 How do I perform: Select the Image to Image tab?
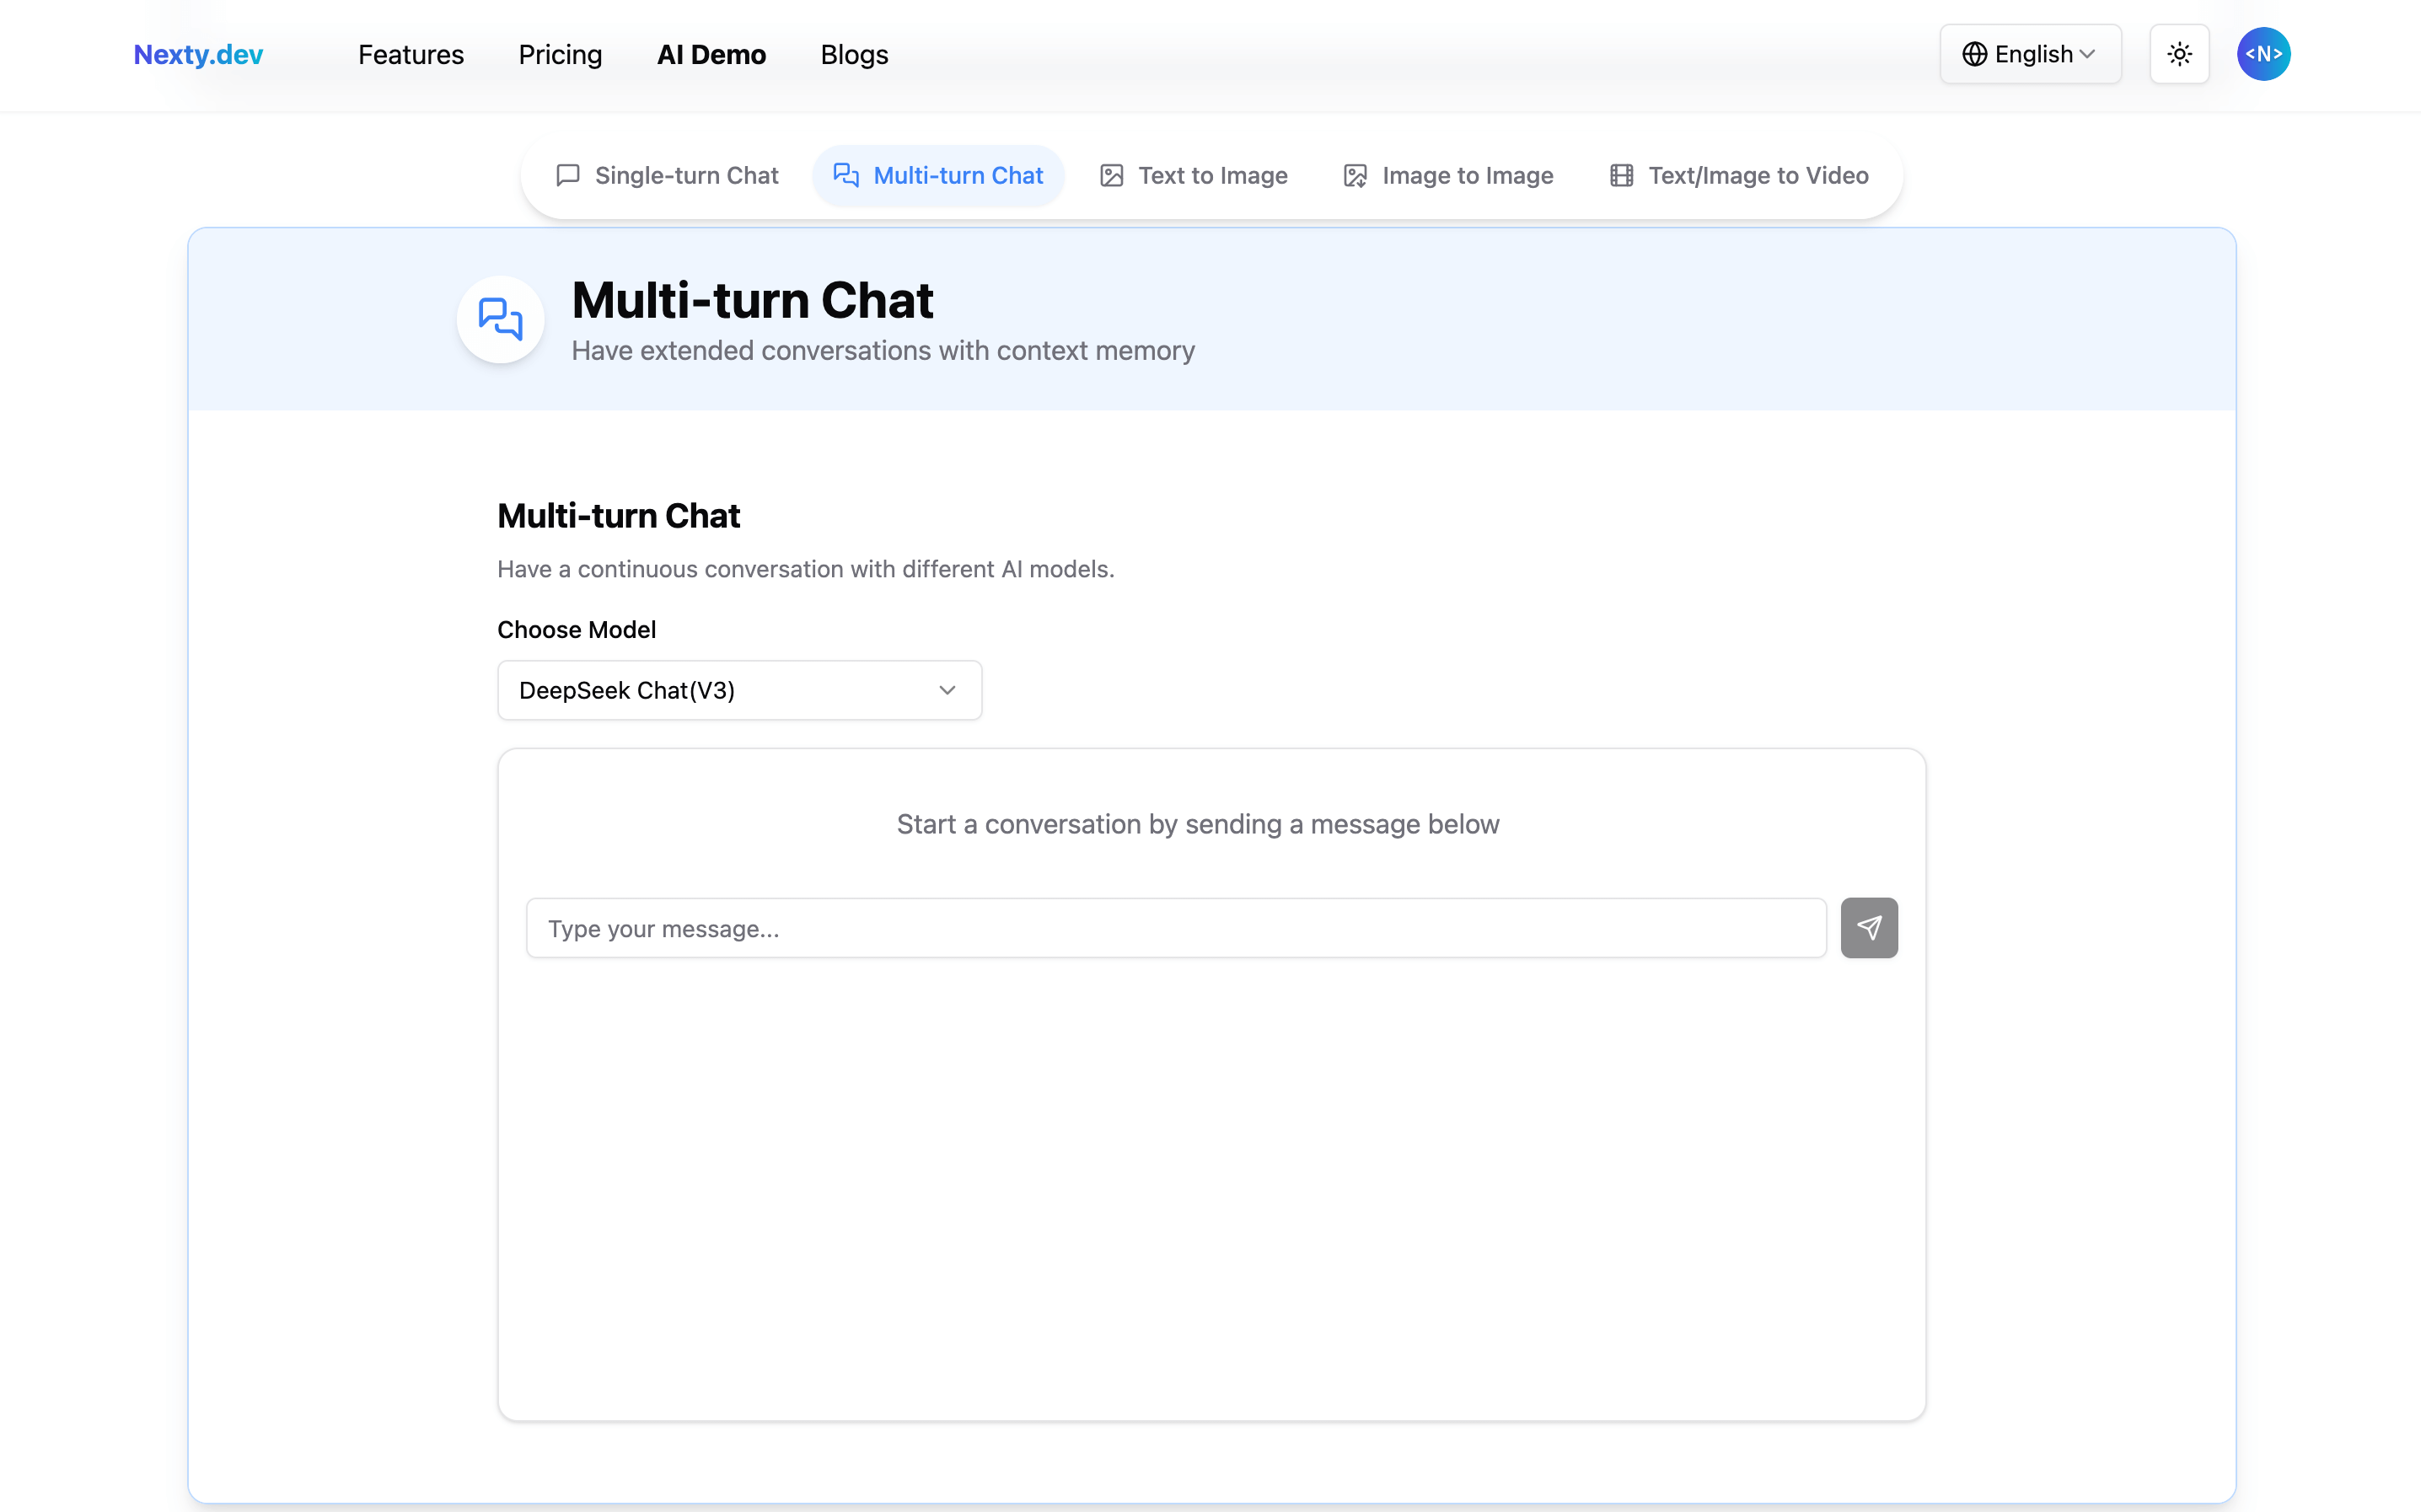1447,176
